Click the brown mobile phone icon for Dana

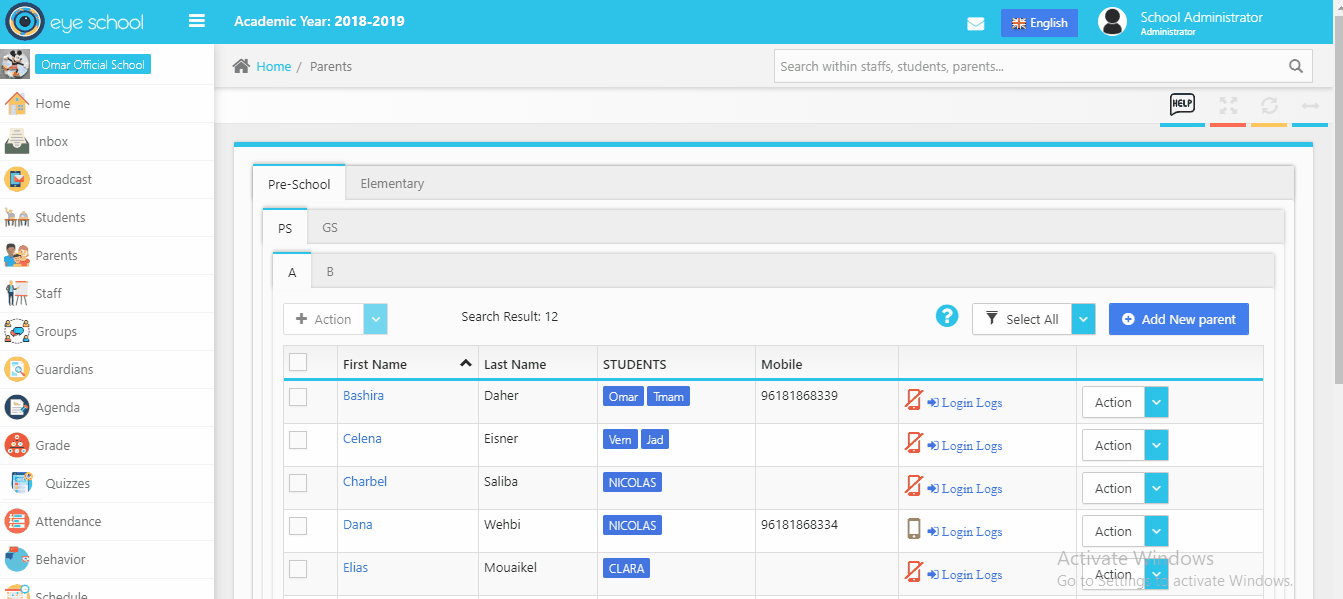click(913, 529)
